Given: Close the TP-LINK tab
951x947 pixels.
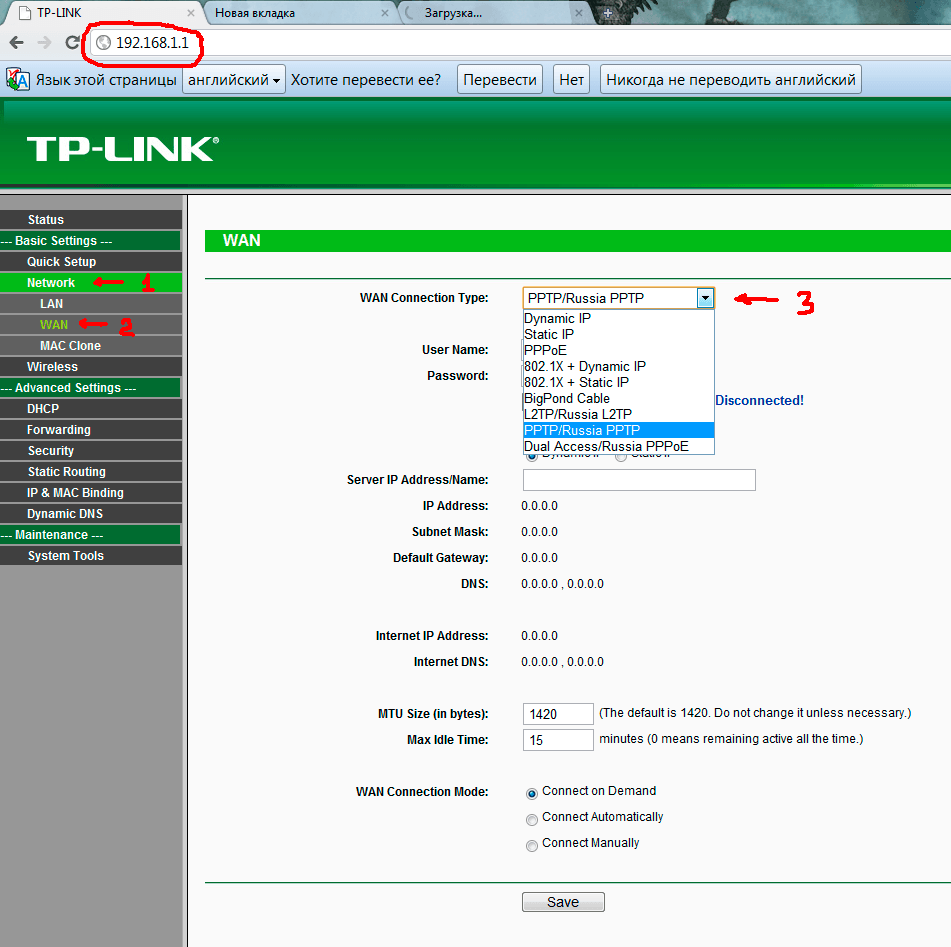Looking at the screenshot, I should pyautogui.click(x=190, y=13).
